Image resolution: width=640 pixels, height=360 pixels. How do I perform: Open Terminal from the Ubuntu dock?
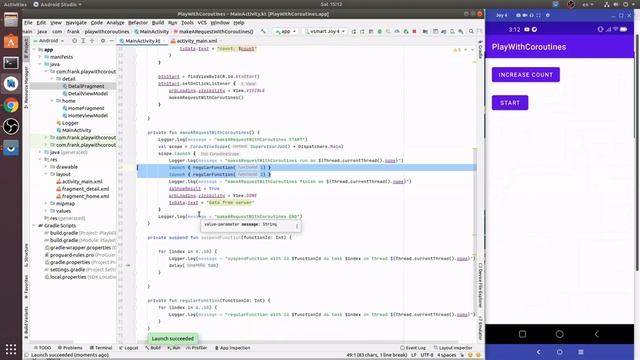point(11,63)
